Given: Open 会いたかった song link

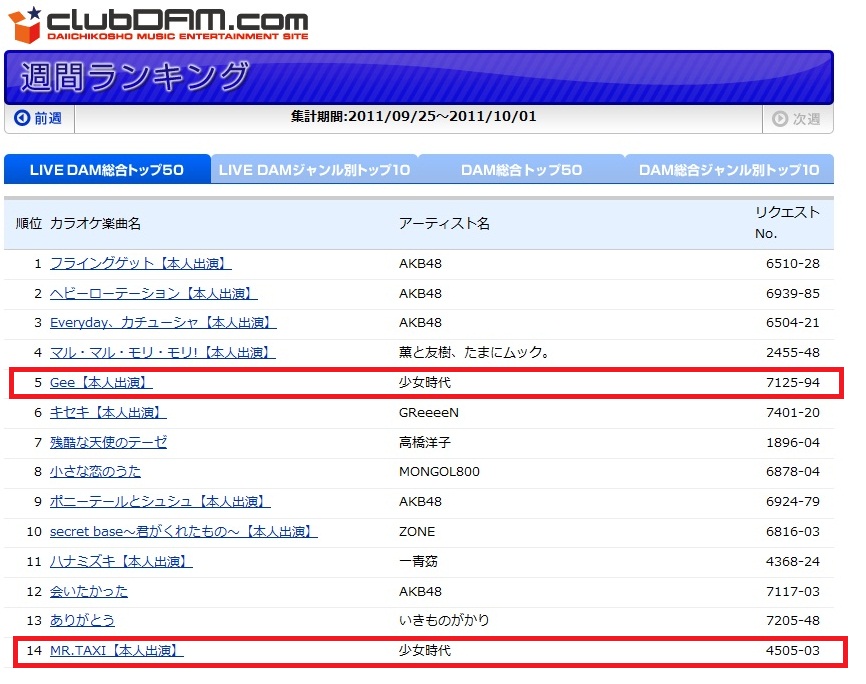Looking at the screenshot, I should pyautogui.click(x=88, y=591).
